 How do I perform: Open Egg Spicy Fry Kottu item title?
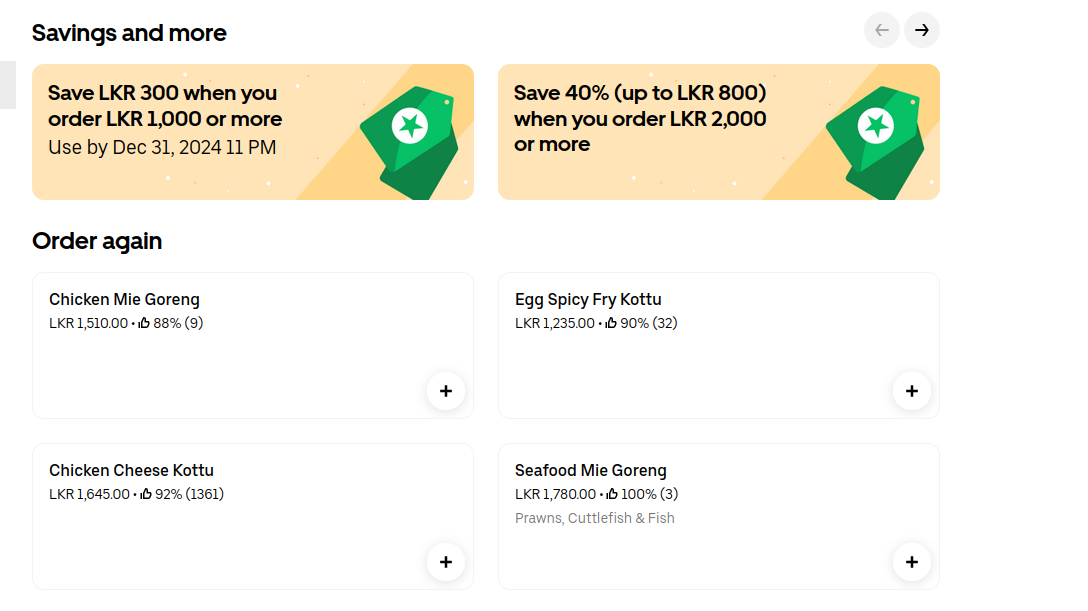(588, 300)
